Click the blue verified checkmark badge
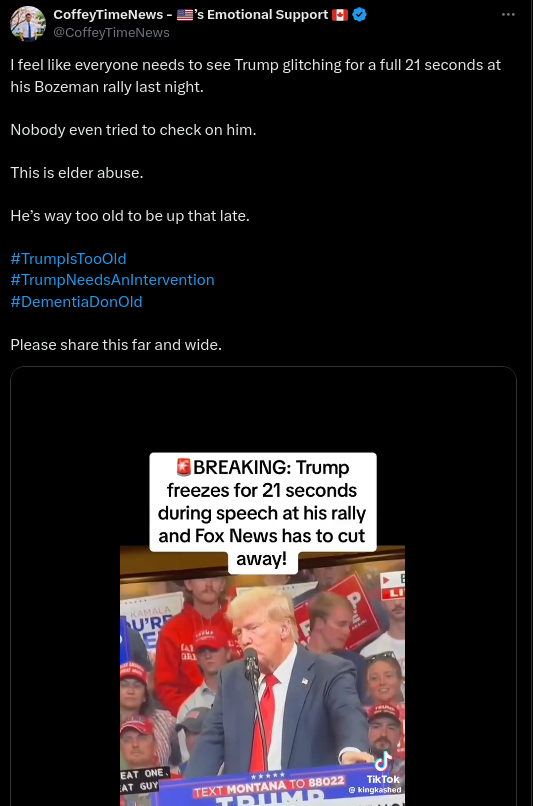Image resolution: width=533 pixels, height=806 pixels. click(x=359, y=14)
